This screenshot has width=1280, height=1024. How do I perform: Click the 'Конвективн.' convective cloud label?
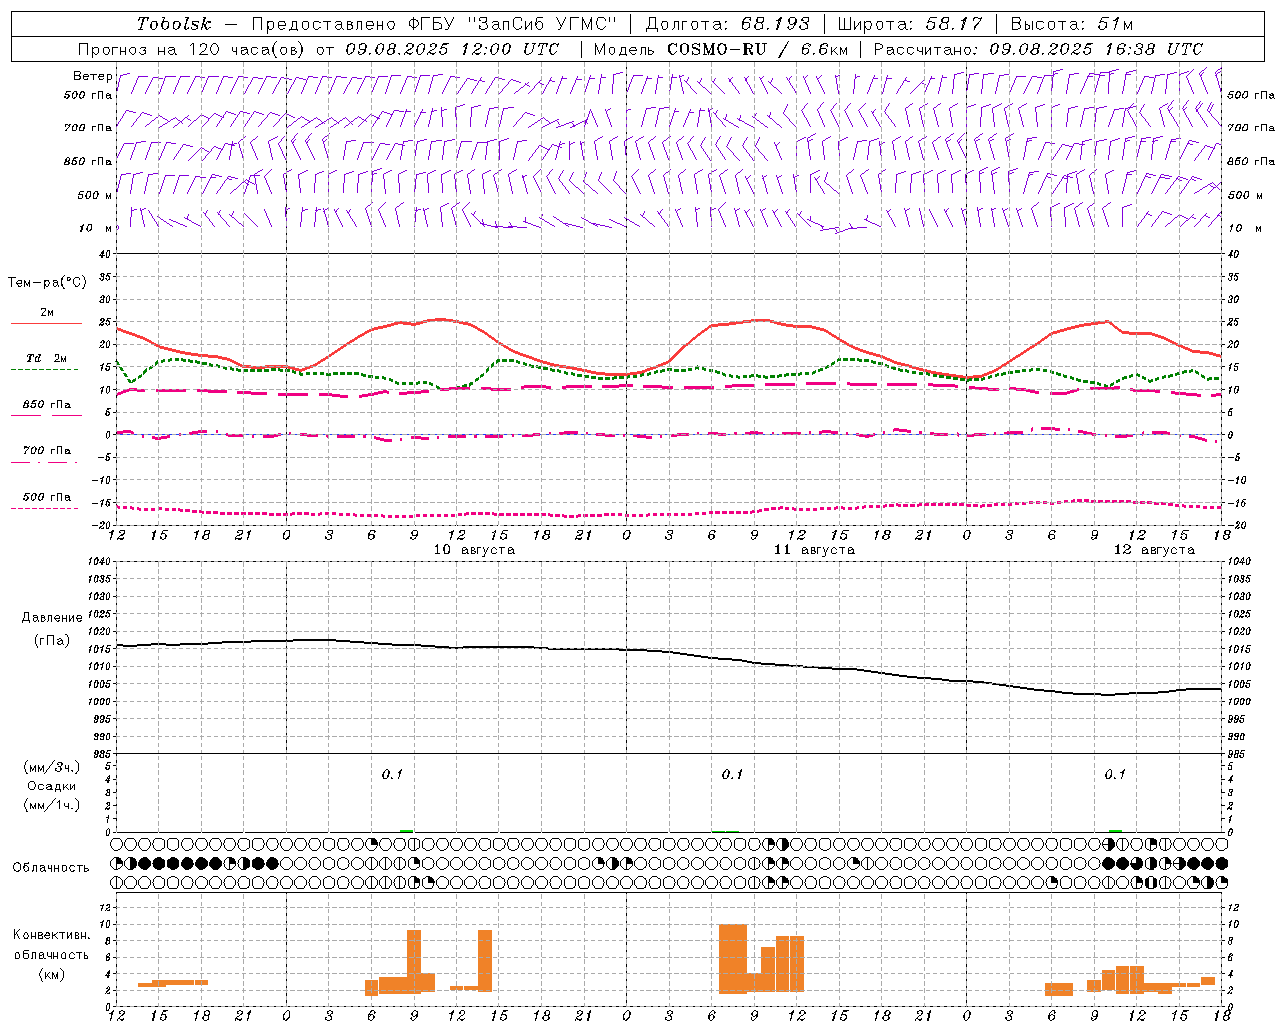click(51, 935)
